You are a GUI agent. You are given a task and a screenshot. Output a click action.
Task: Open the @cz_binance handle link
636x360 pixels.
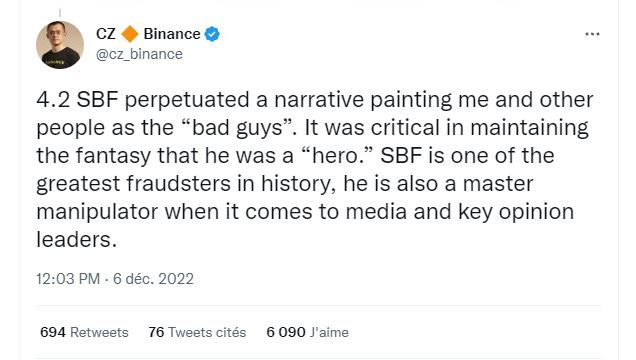click(139, 54)
